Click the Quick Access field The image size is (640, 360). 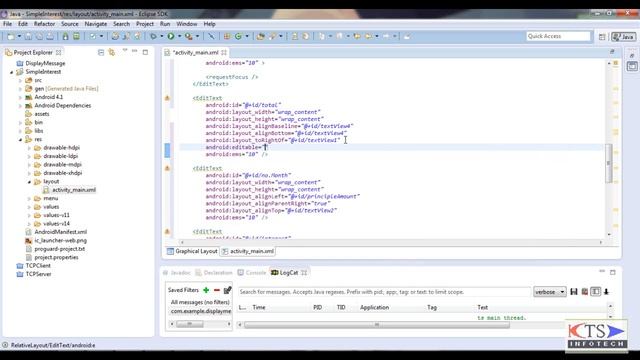[558, 36]
